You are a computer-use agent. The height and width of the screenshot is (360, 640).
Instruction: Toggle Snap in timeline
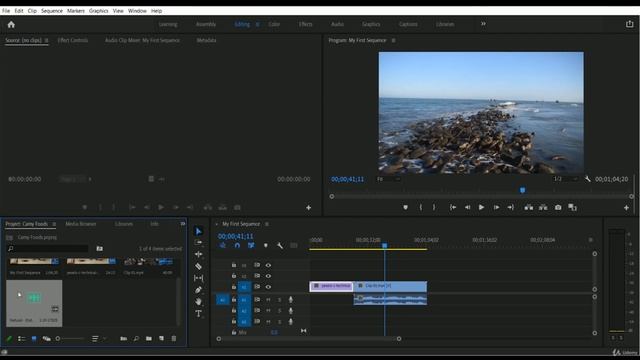tap(237, 245)
